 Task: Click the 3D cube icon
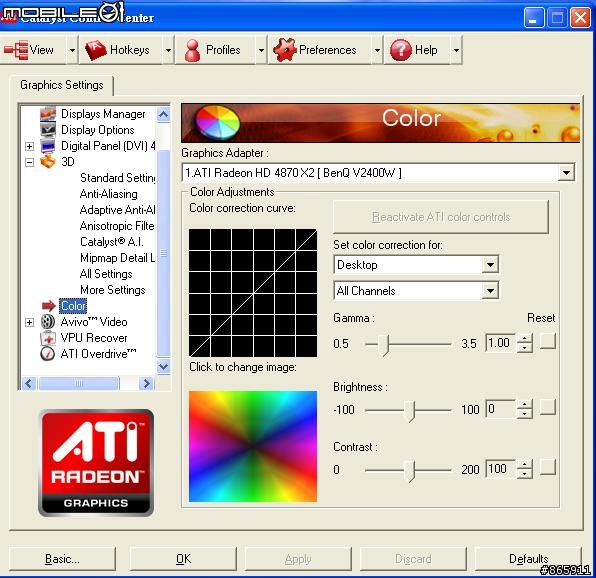tap(48, 162)
